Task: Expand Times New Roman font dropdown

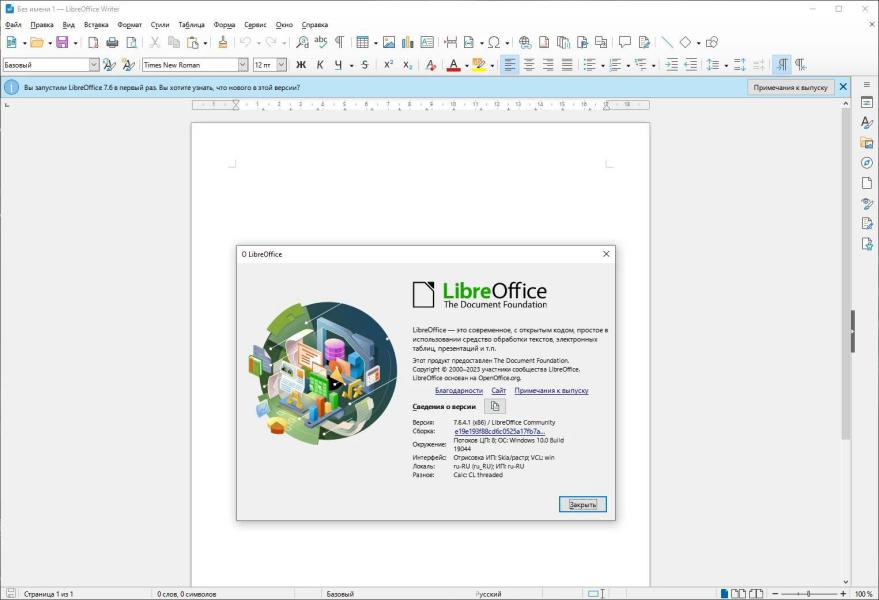Action: pyautogui.click(x=243, y=65)
